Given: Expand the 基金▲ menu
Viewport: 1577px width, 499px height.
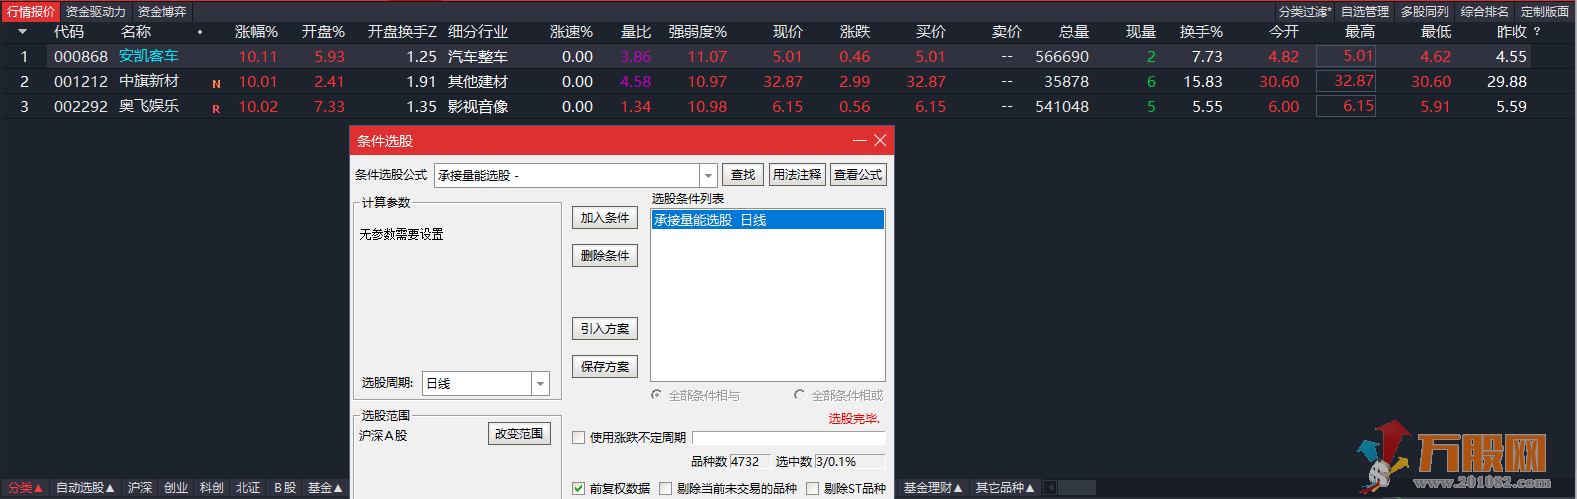Looking at the screenshot, I should coord(325,488).
